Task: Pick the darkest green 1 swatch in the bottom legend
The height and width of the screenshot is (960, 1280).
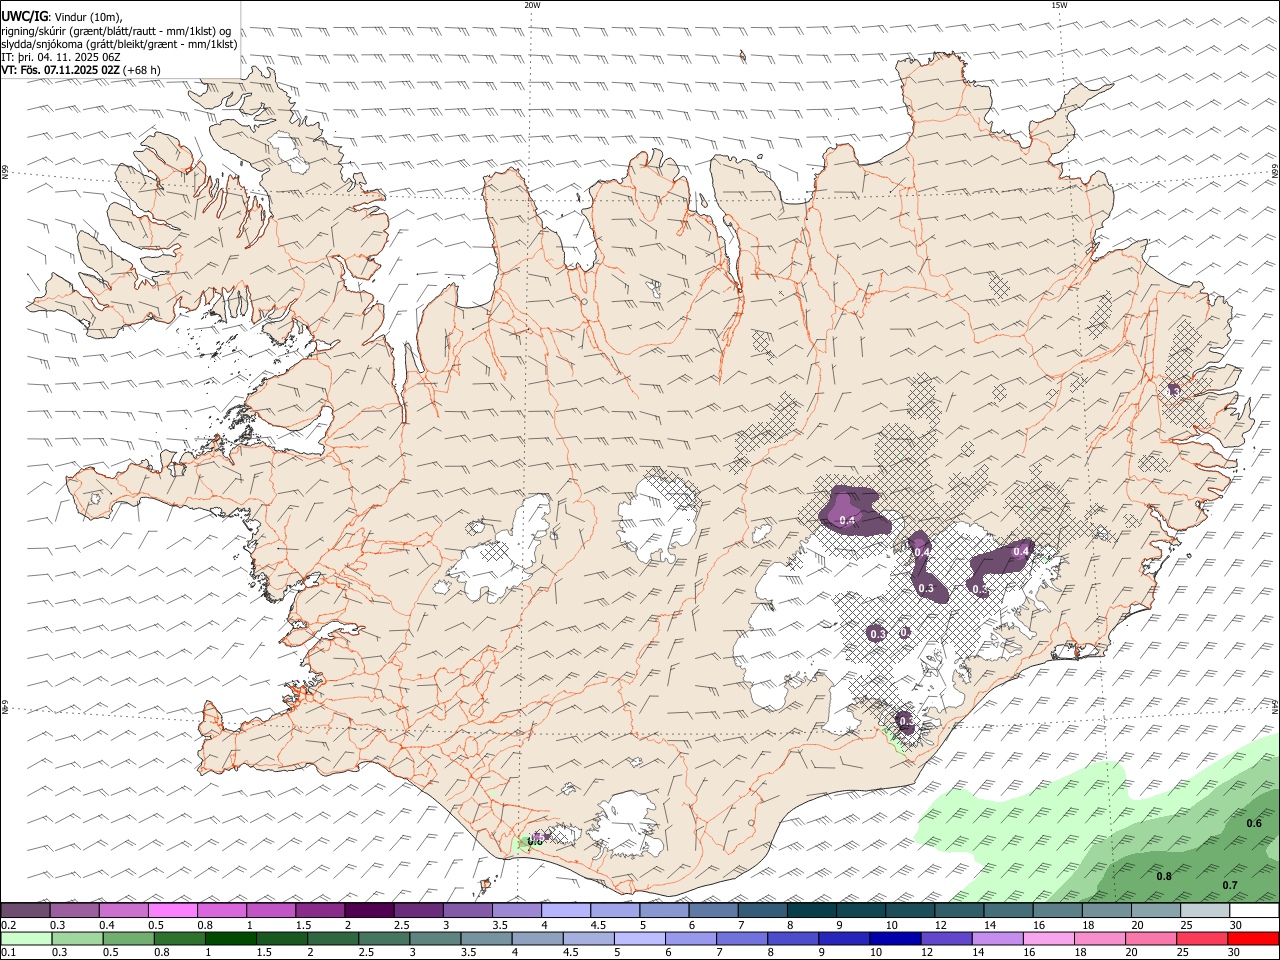Action: [230, 938]
